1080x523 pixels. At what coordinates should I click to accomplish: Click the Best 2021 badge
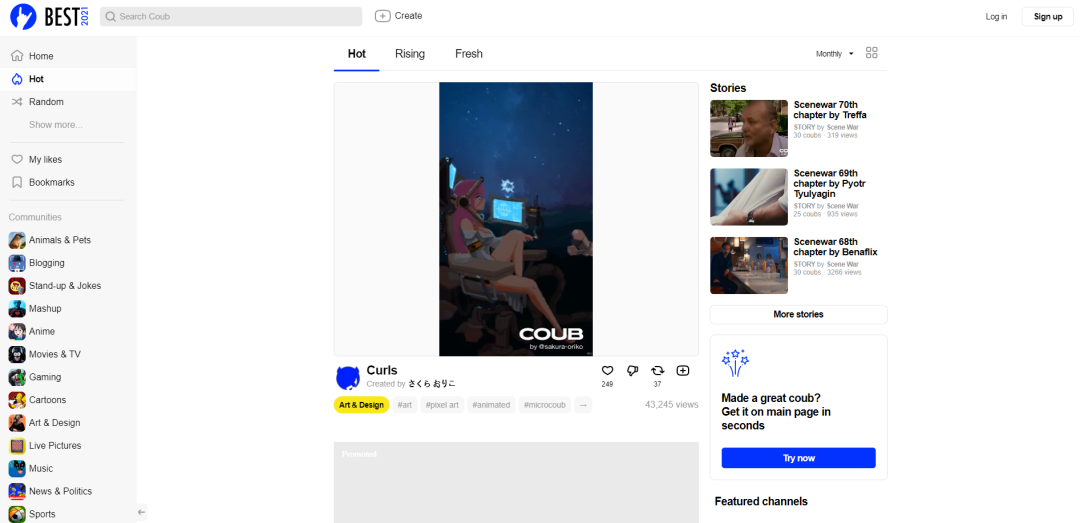(x=66, y=16)
